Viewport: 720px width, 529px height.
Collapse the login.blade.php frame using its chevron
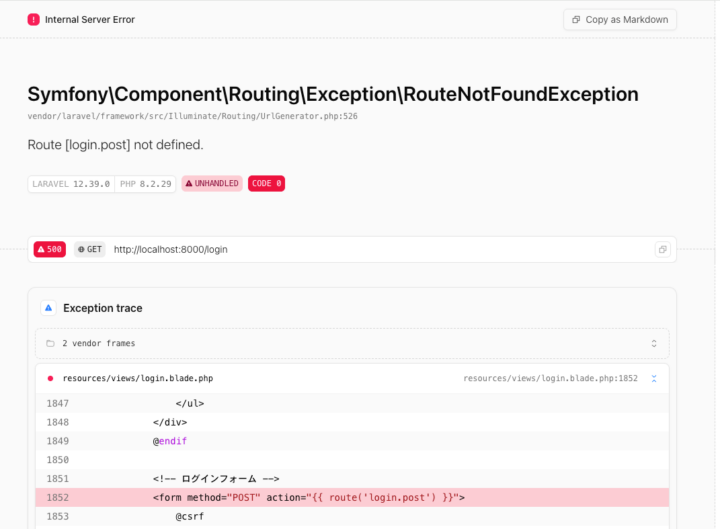point(654,379)
